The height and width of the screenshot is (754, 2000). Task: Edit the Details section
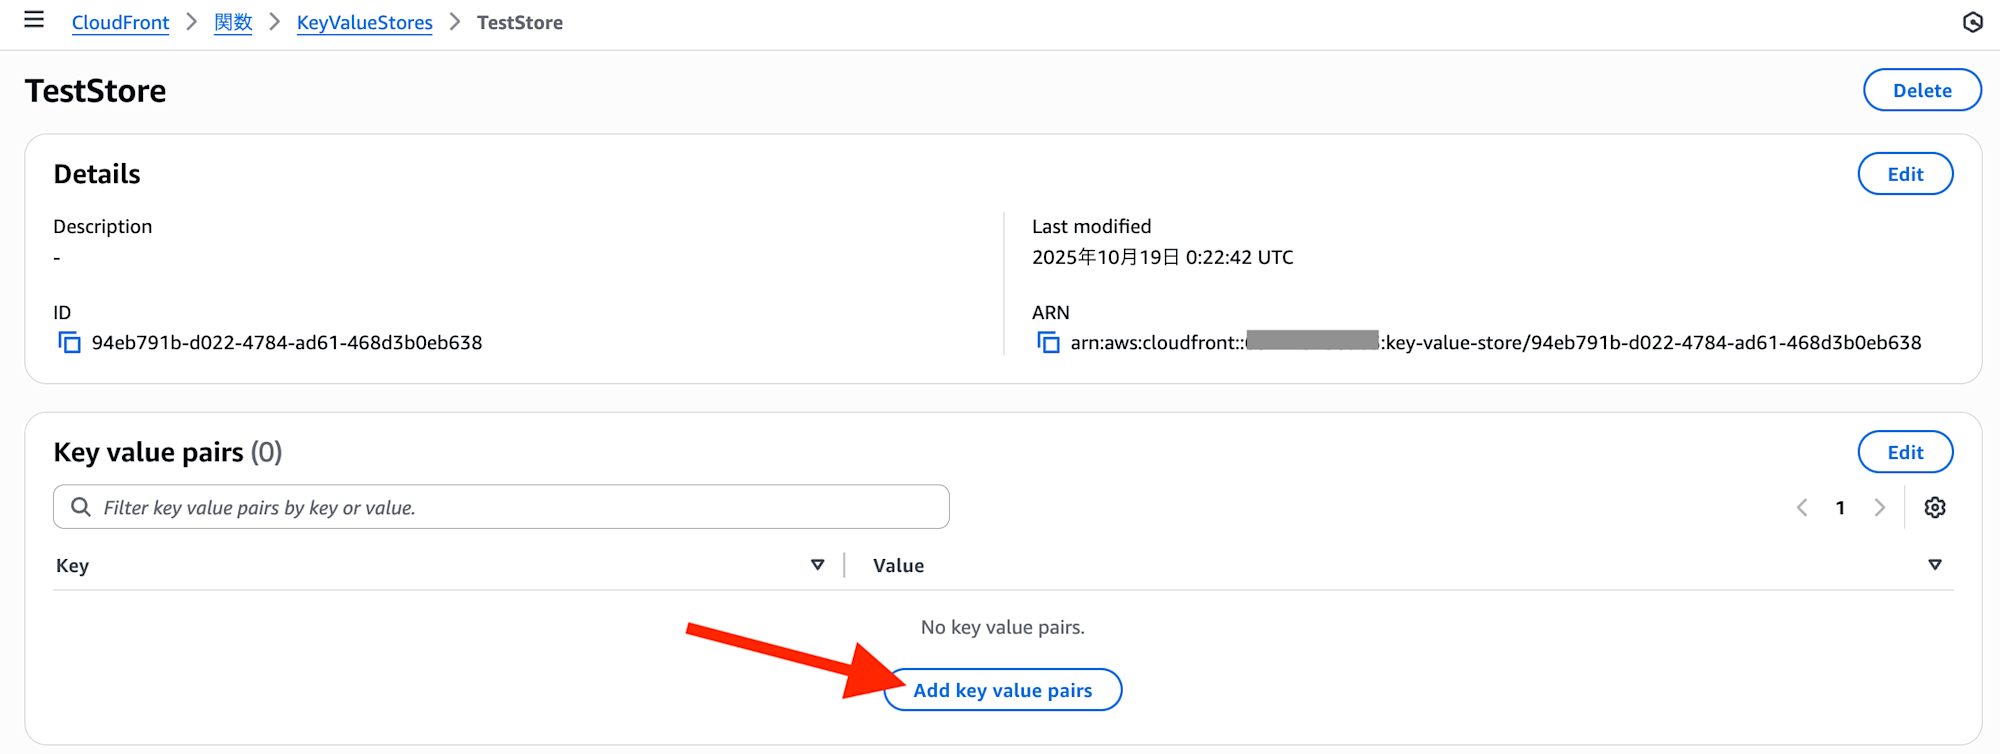tap(1904, 174)
